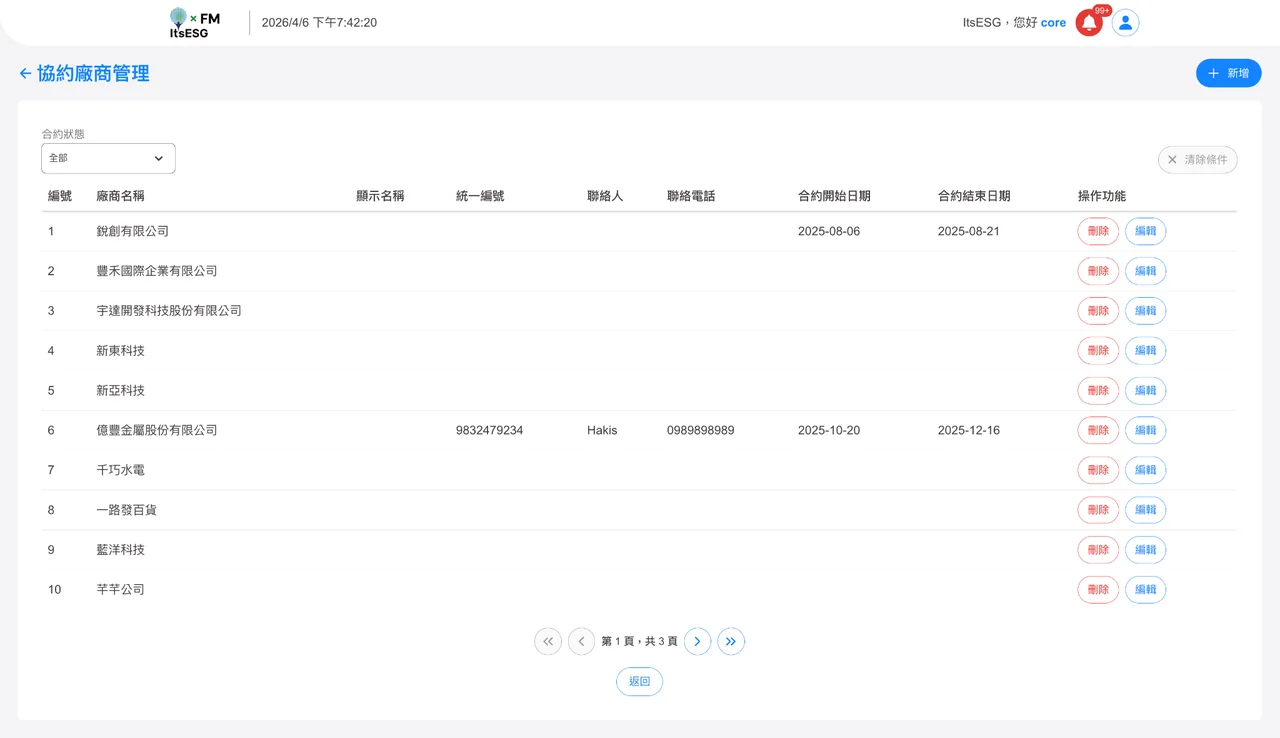This screenshot has width=1280, height=738.
Task: Delete vendor 銳創有限公司
Action: [x=1098, y=231]
